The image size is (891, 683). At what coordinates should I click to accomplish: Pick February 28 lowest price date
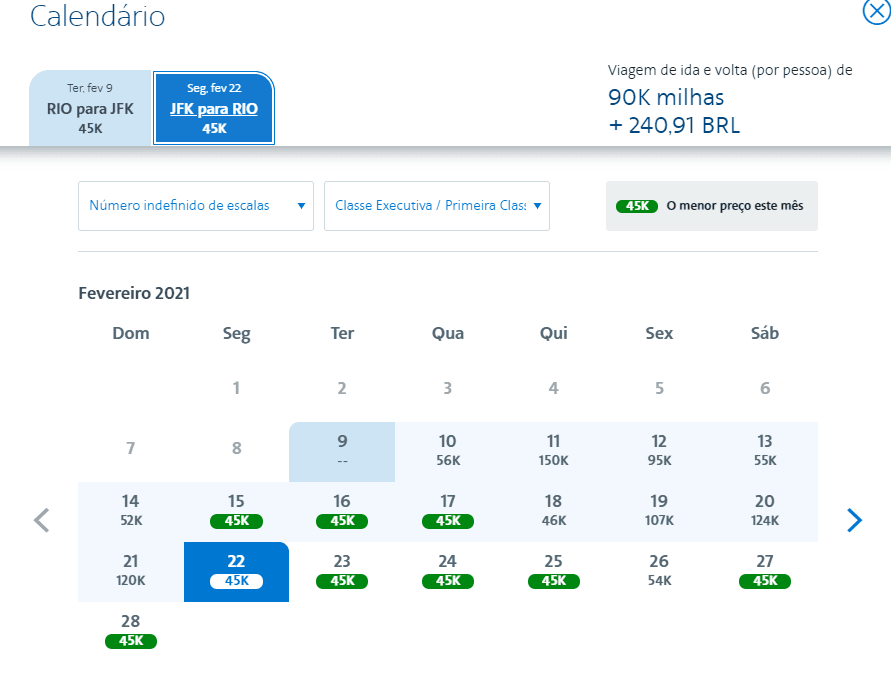pyautogui.click(x=131, y=631)
